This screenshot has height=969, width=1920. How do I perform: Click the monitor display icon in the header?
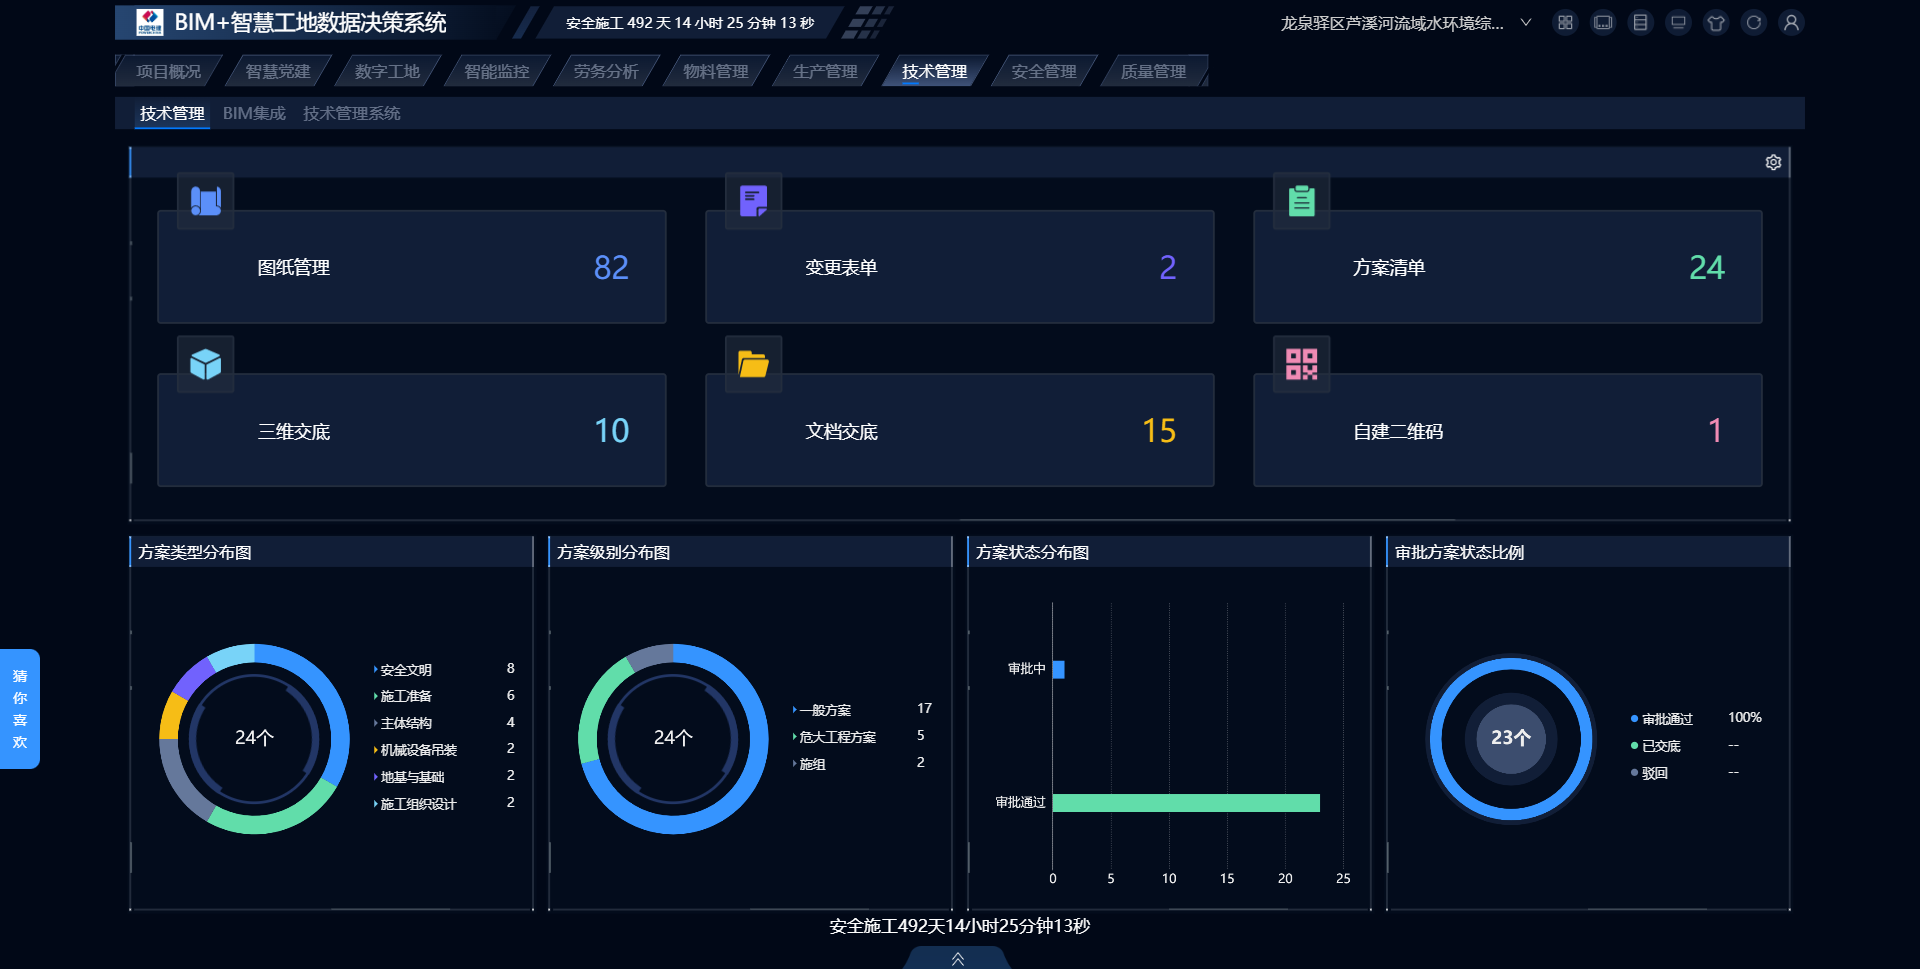(x=1678, y=23)
